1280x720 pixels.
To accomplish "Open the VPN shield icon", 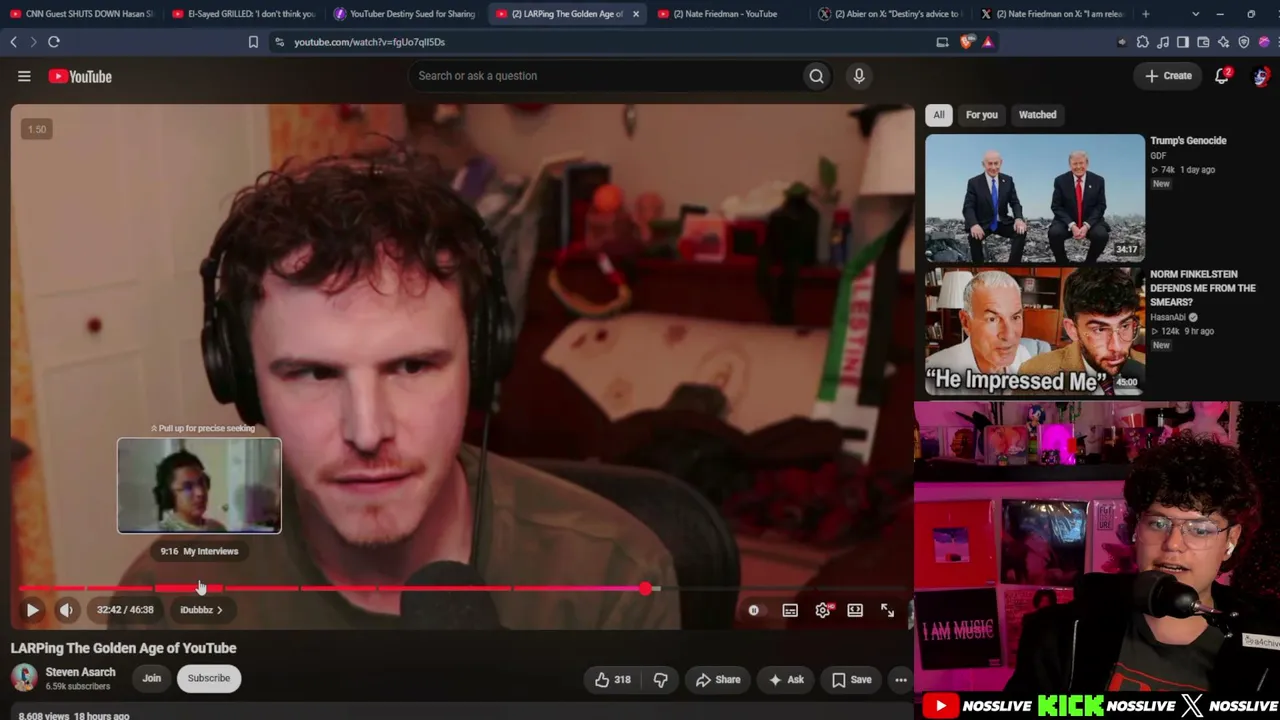I will point(1244,42).
